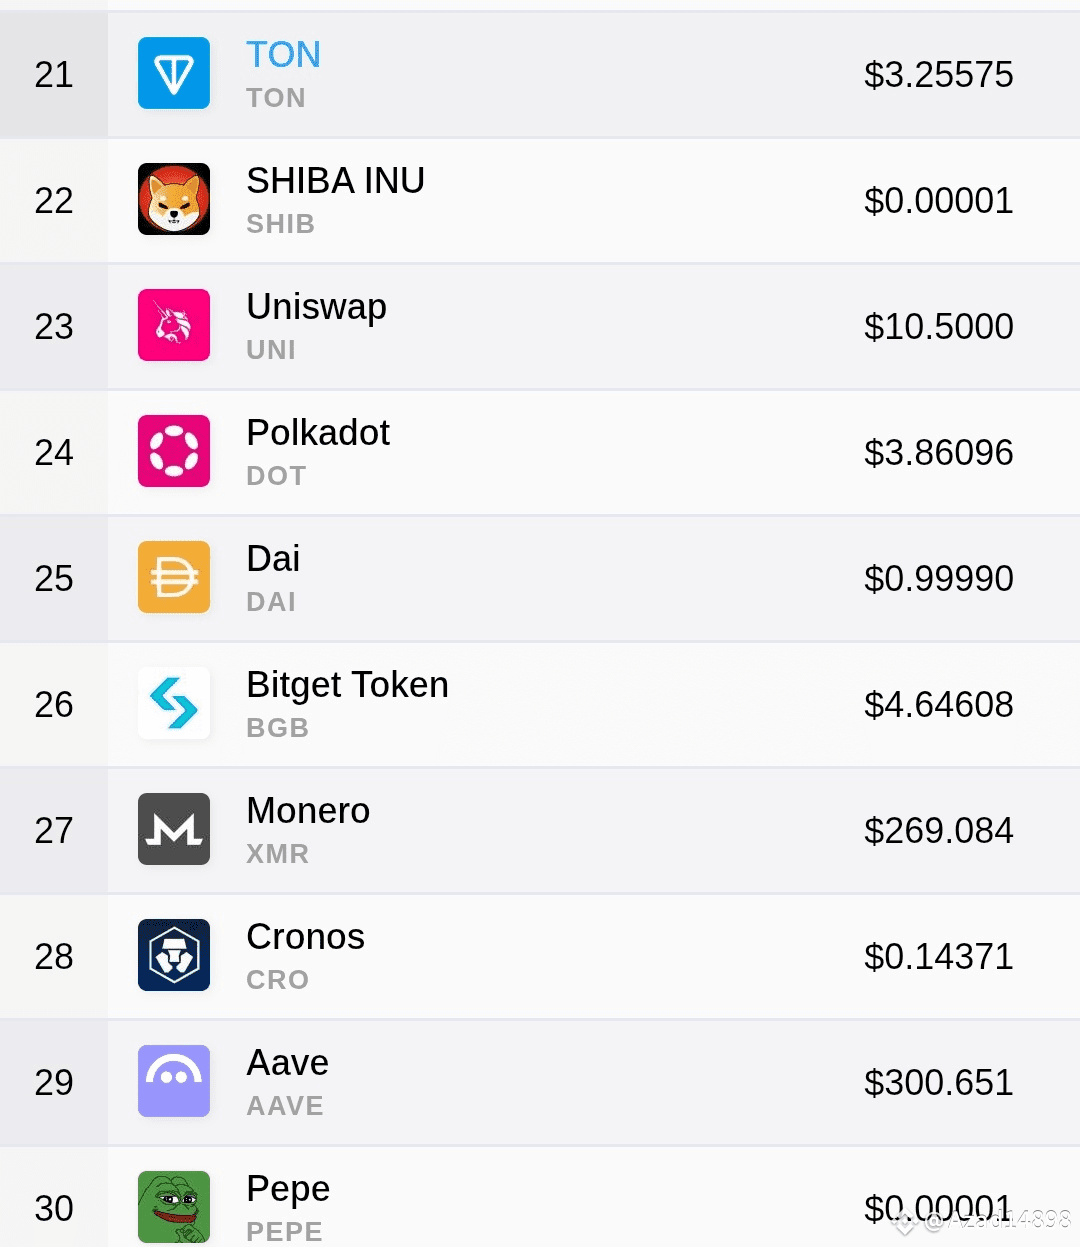Image resolution: width=1080 pixels, height=1247 pixels.
Task: Select the Monero $269.084 price
Action: (x=939, y=830)
